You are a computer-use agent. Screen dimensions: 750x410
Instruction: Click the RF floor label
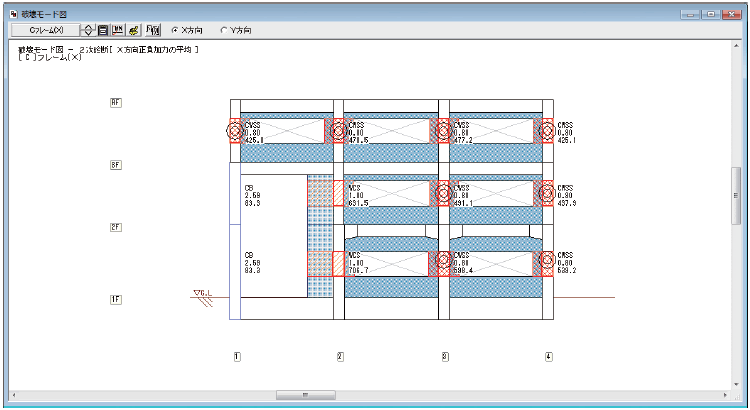click(x=116, y=102)
